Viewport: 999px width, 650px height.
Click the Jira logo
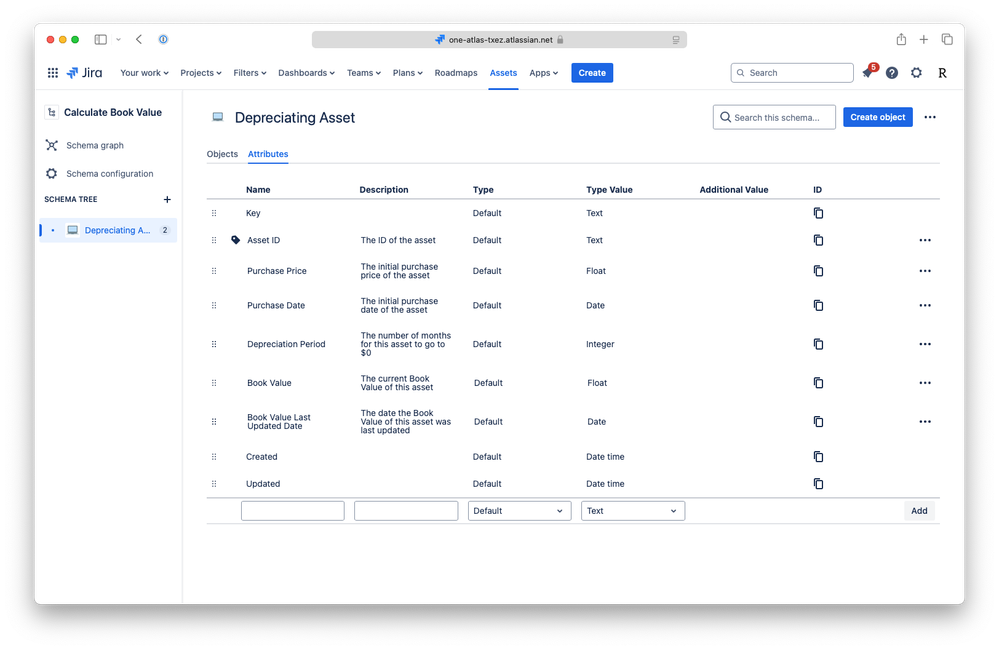[x=84, y=73]
